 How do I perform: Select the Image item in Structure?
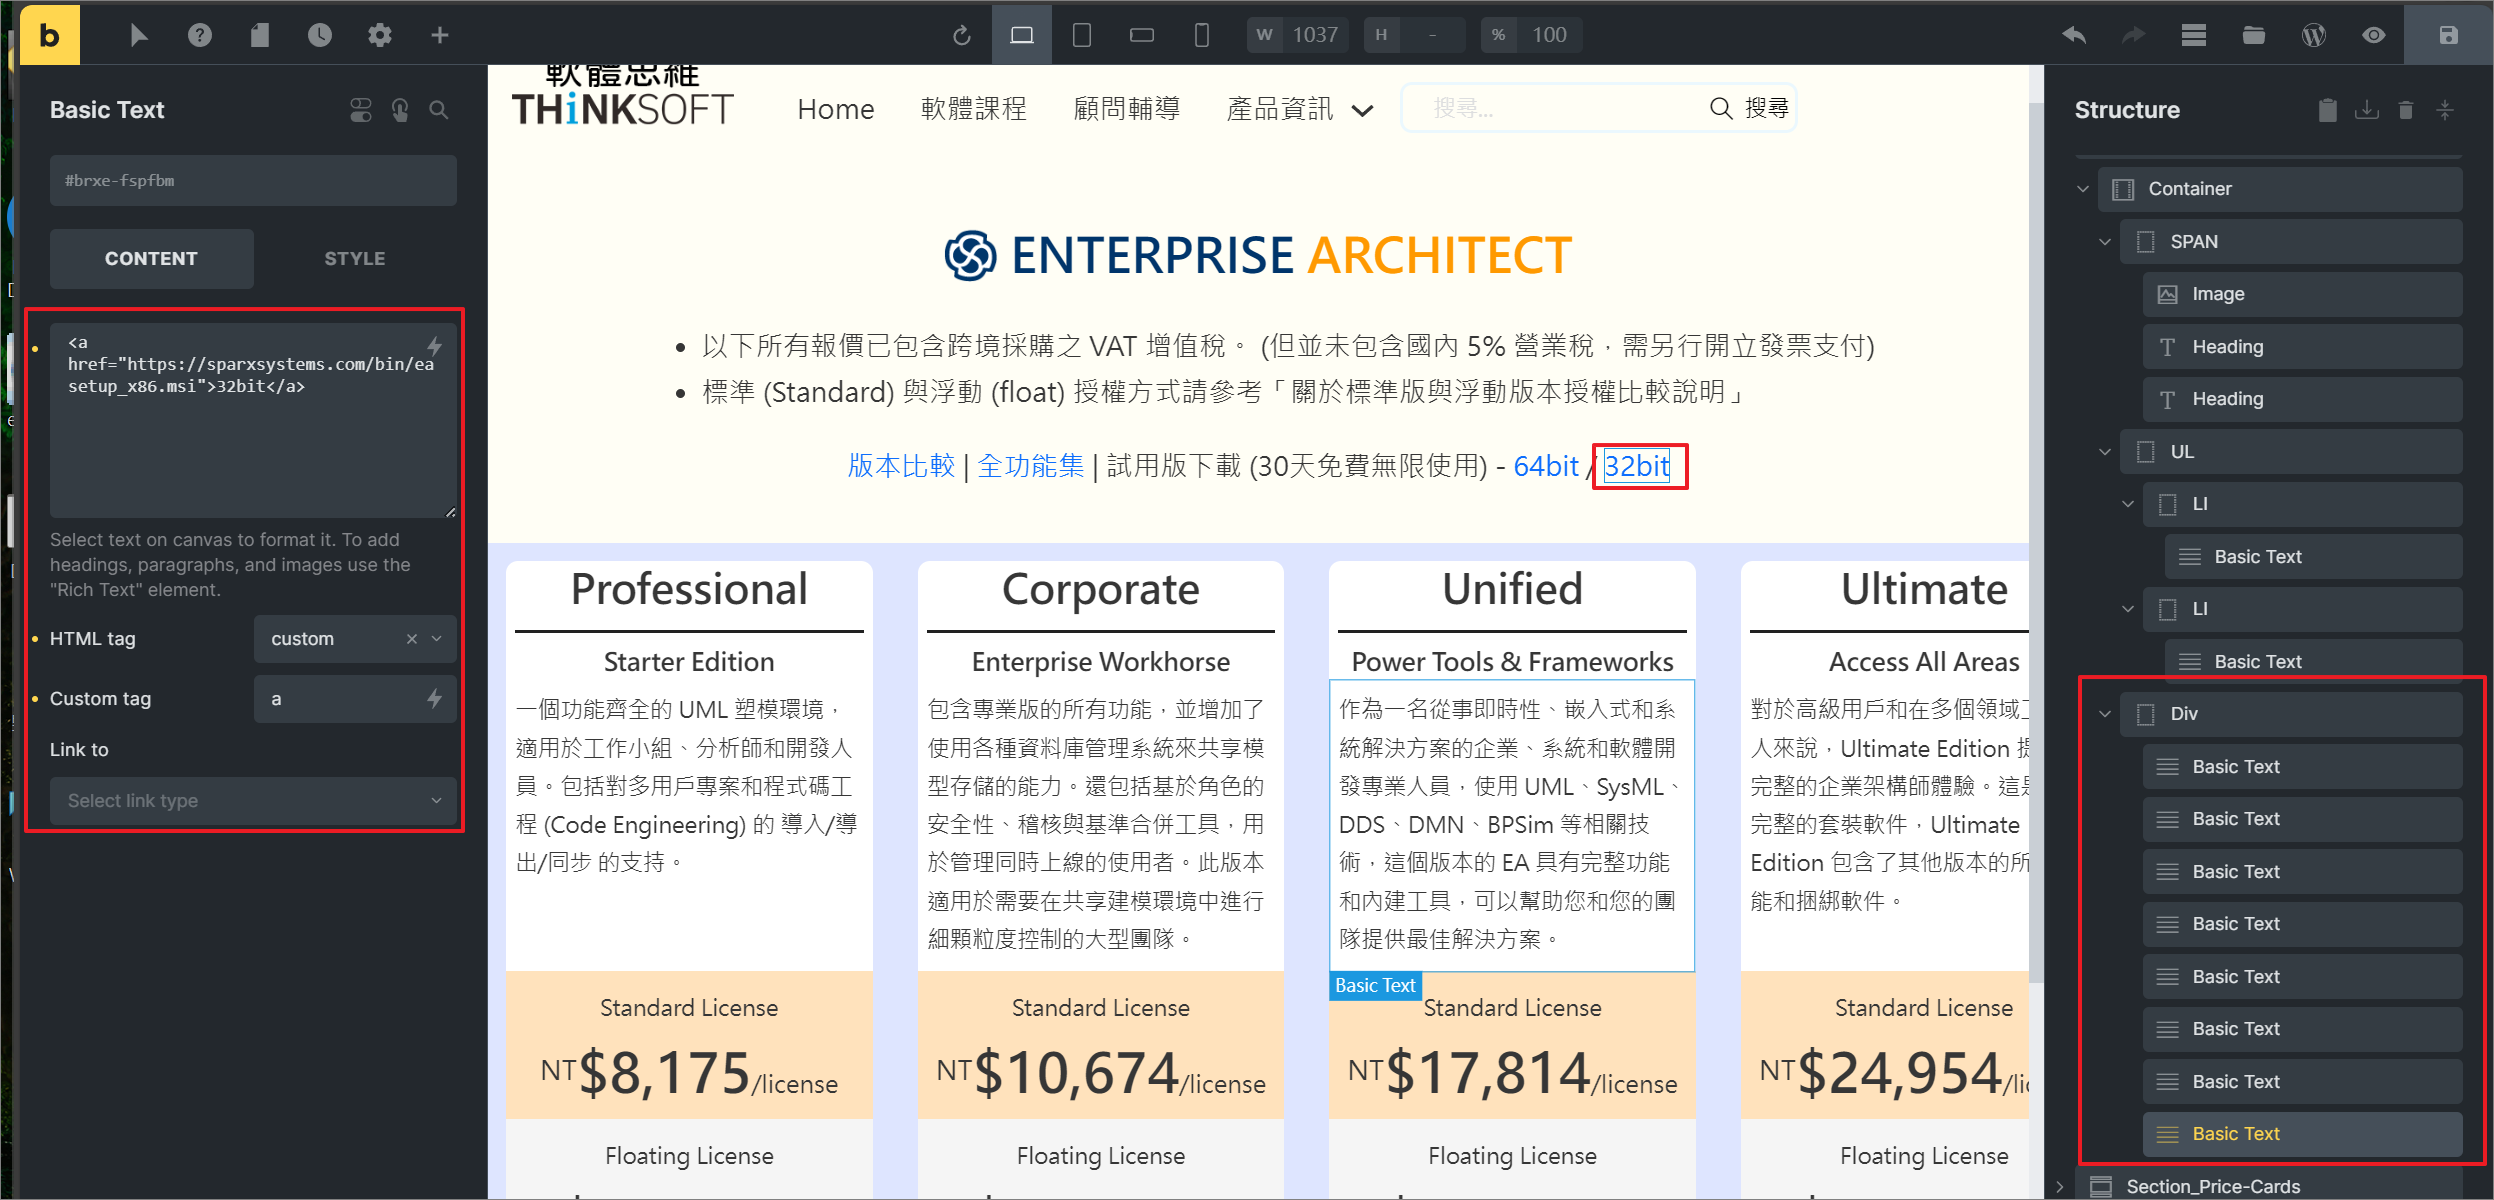2302,294
